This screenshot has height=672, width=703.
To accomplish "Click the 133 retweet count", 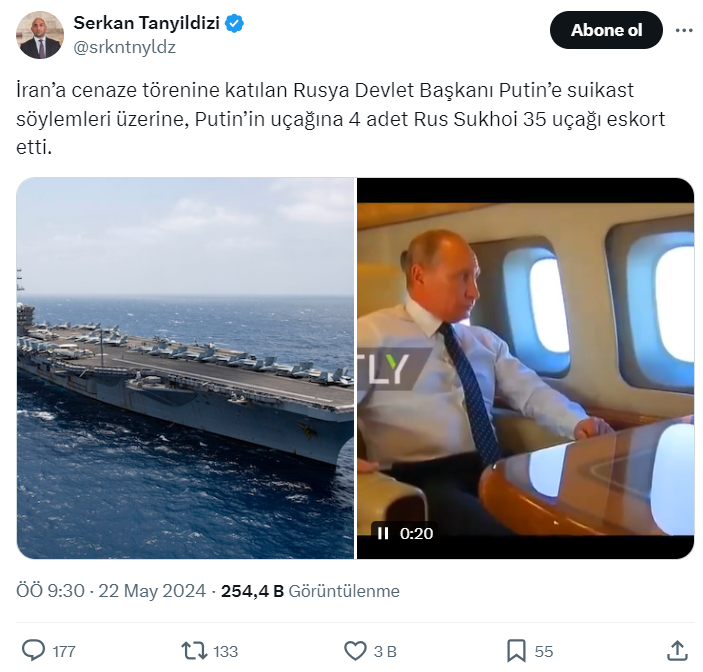I will 225,652.
